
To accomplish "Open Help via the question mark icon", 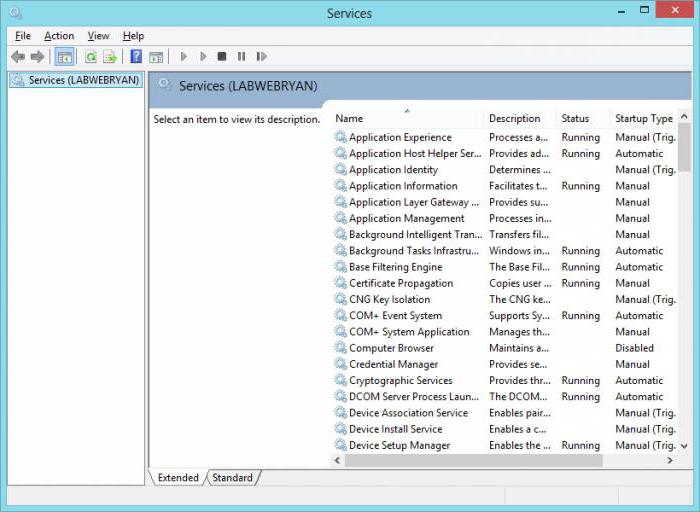I will click(x=136, y=56).
